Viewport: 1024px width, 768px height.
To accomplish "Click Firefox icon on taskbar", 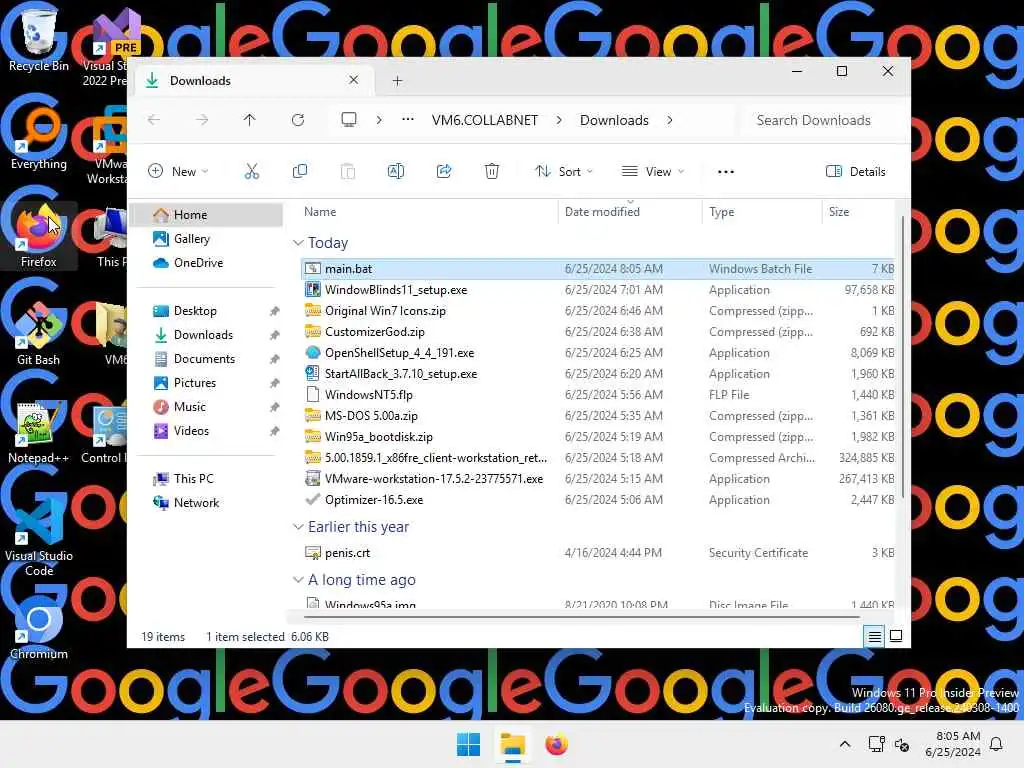I will point(556,744).
